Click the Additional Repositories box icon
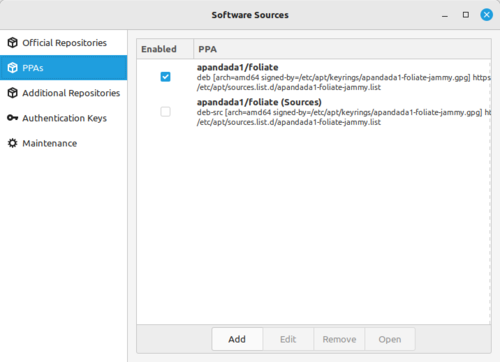 (12, 93)
